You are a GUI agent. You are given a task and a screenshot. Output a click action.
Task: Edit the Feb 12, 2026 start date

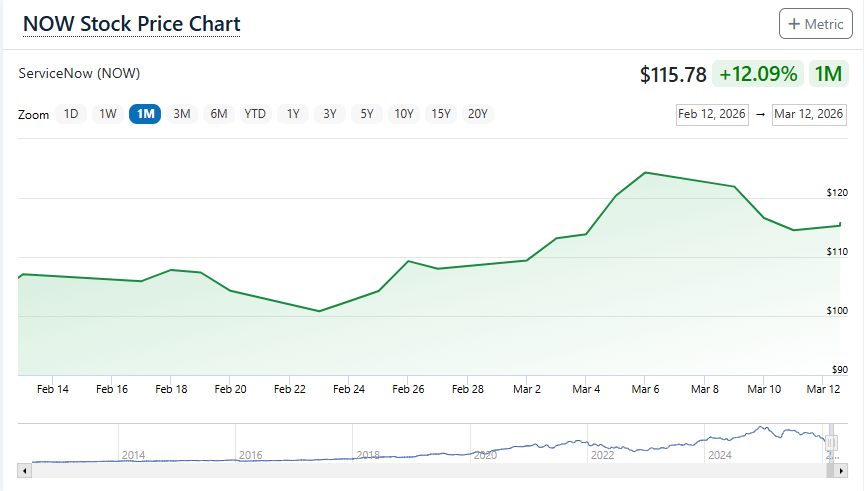coord(712,115)
